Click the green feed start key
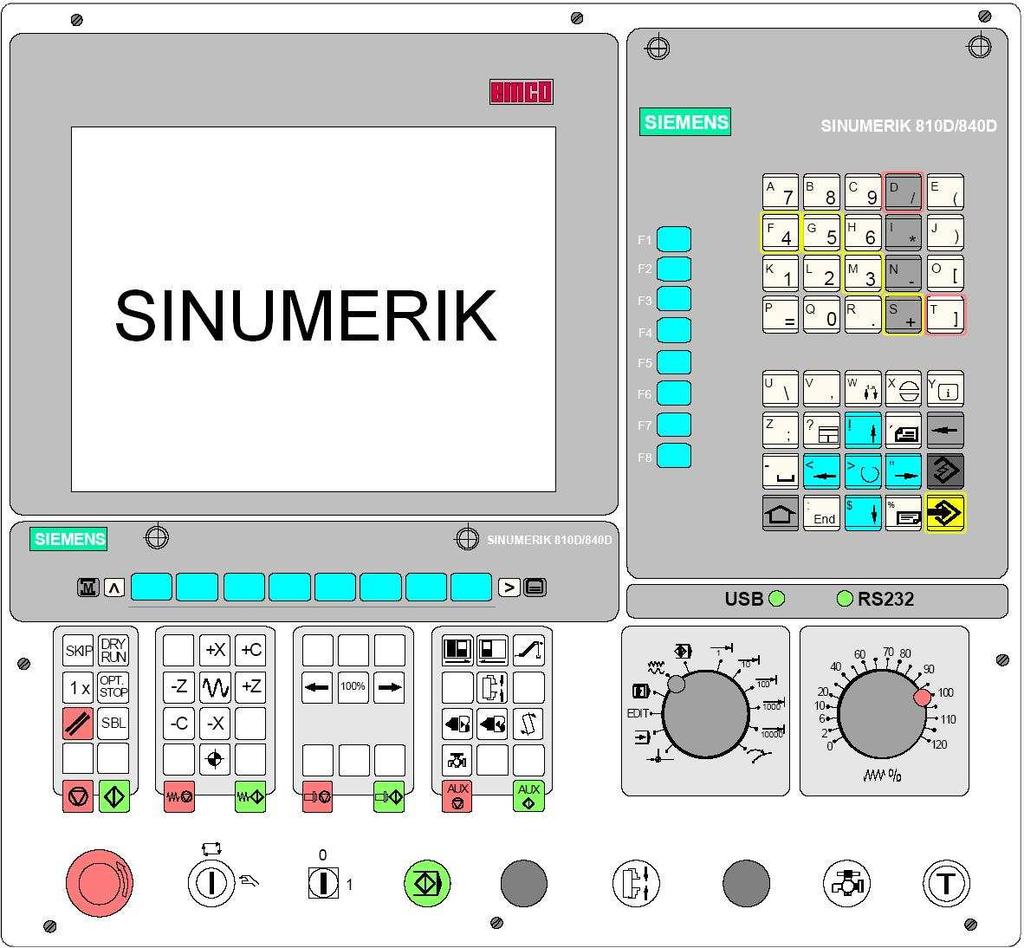The height and width of the screenshot is (948, 1024). (x=250, y=797)
